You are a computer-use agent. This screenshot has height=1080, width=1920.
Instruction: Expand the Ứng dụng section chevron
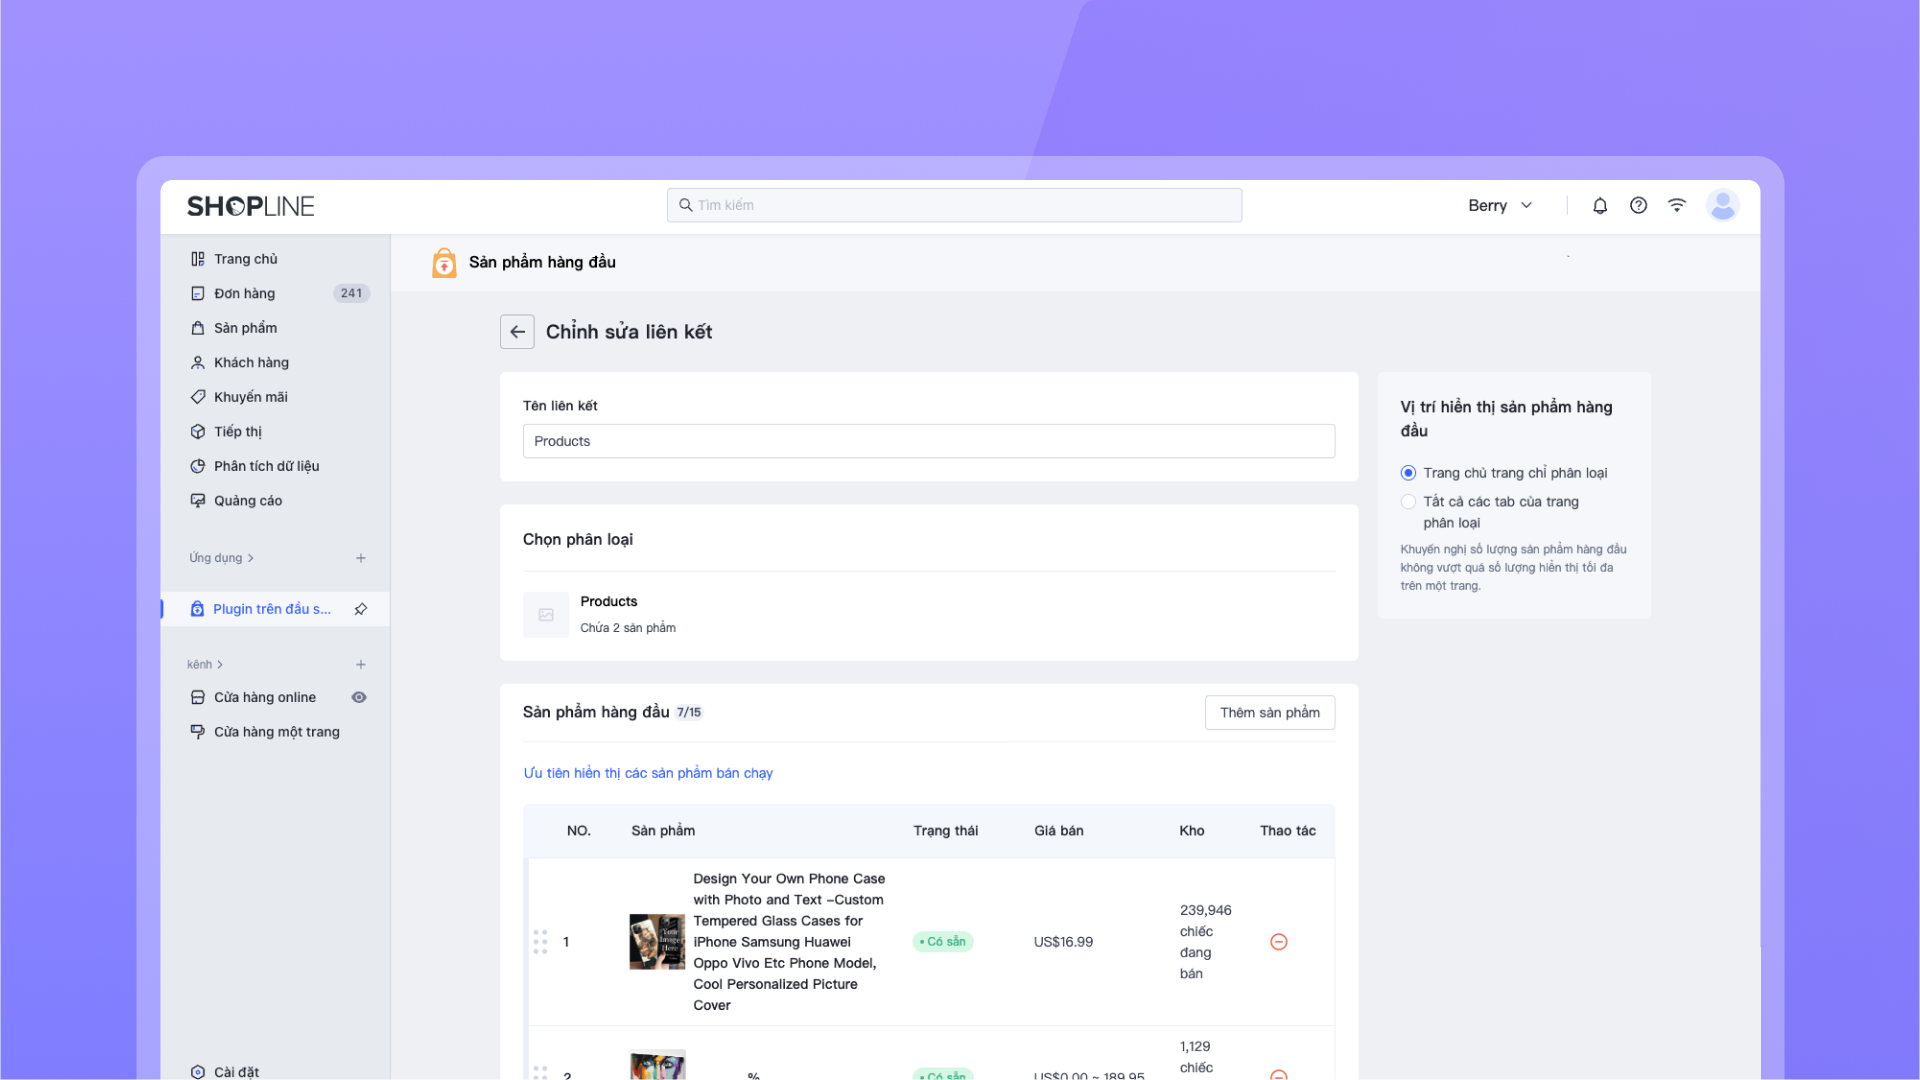pos(250,558)
